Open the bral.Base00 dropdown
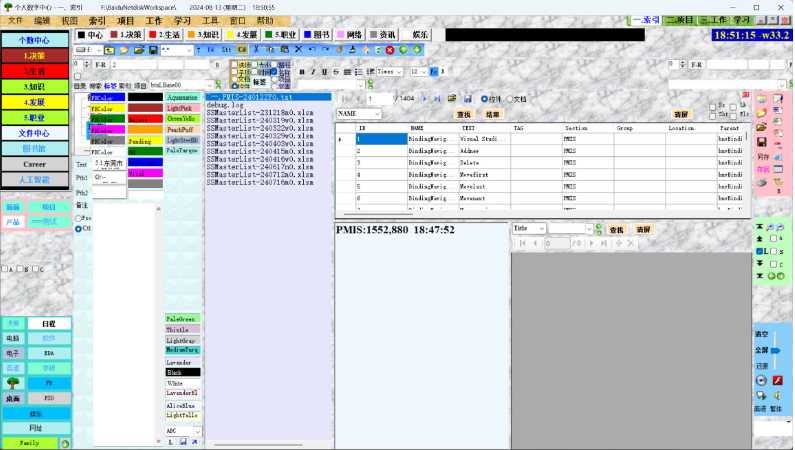 click(209, 85)
